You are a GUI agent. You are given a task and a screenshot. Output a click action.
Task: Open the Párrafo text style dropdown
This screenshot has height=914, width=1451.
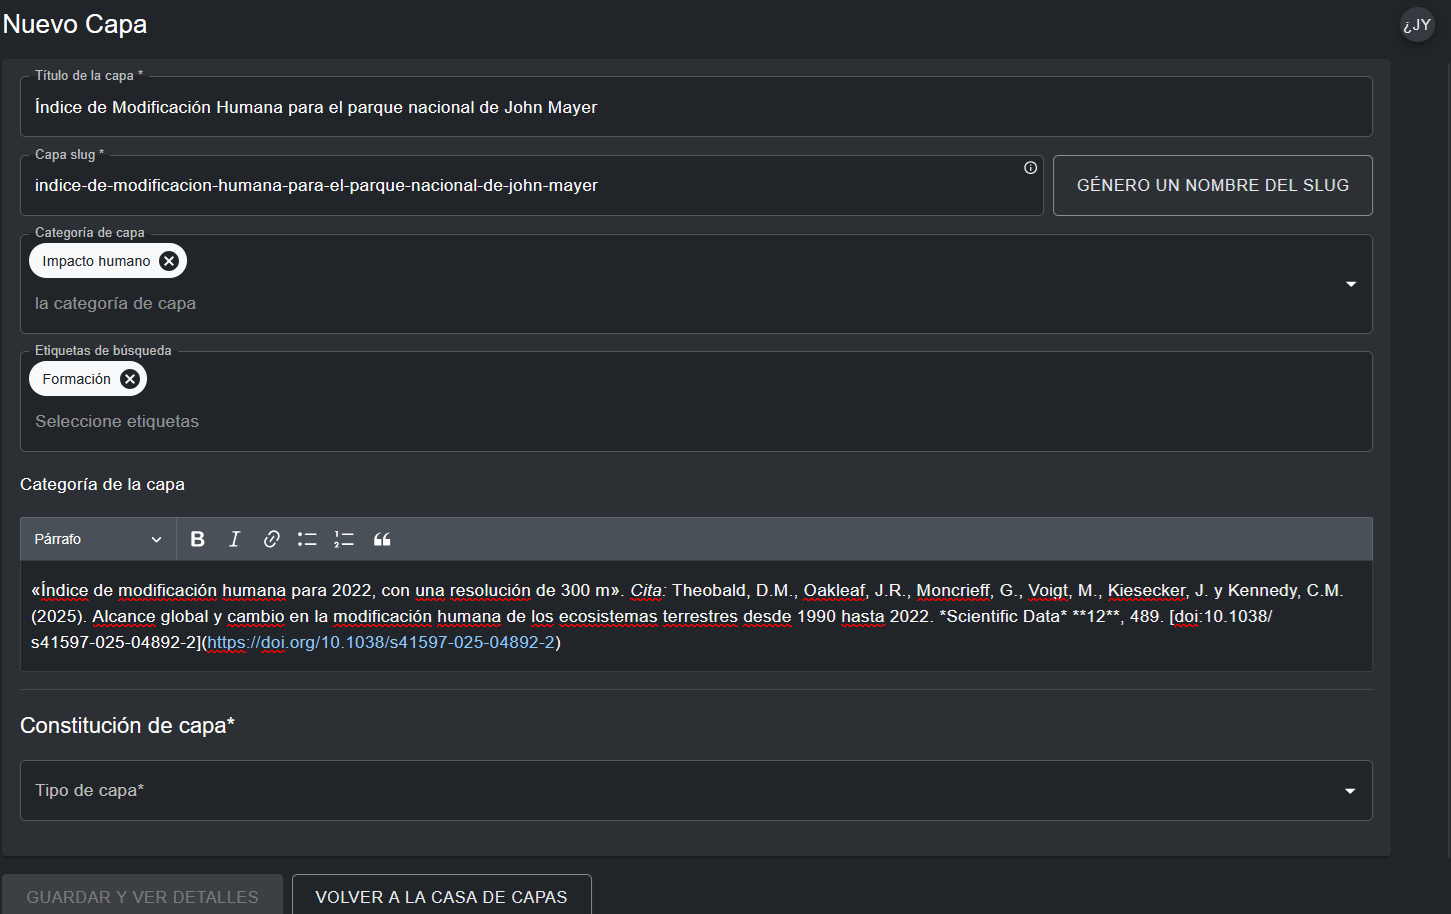click(97, 539)
